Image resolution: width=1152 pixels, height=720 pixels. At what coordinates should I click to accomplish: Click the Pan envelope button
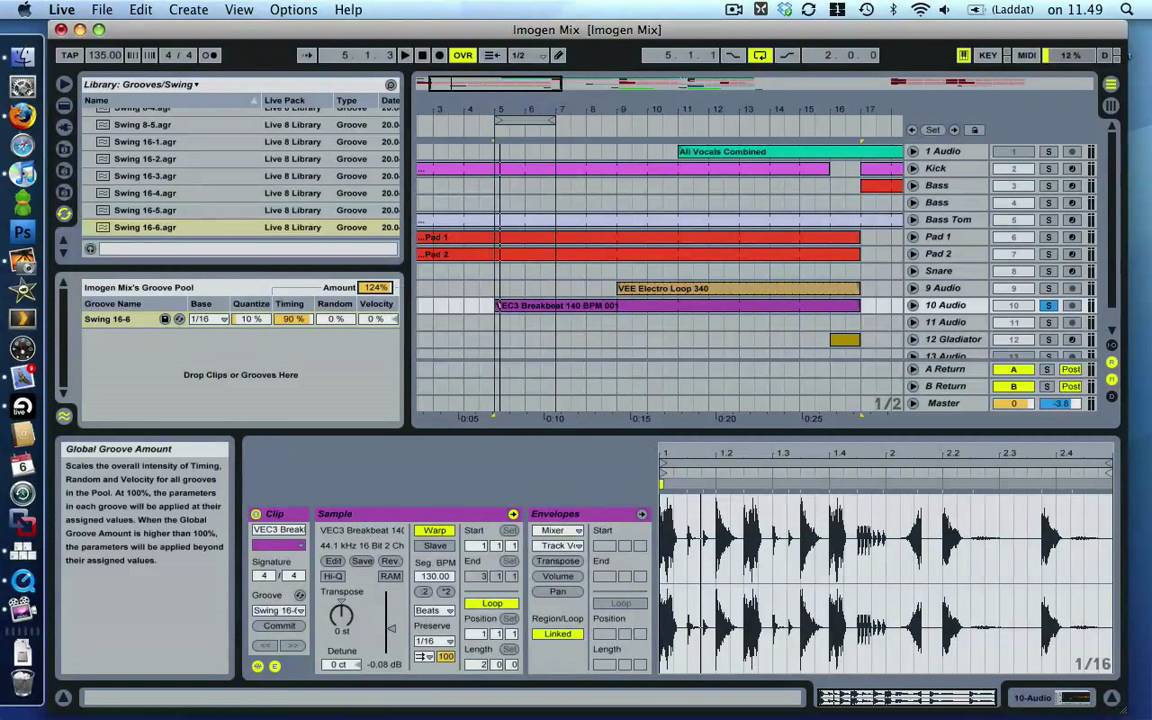coord(557,591)
